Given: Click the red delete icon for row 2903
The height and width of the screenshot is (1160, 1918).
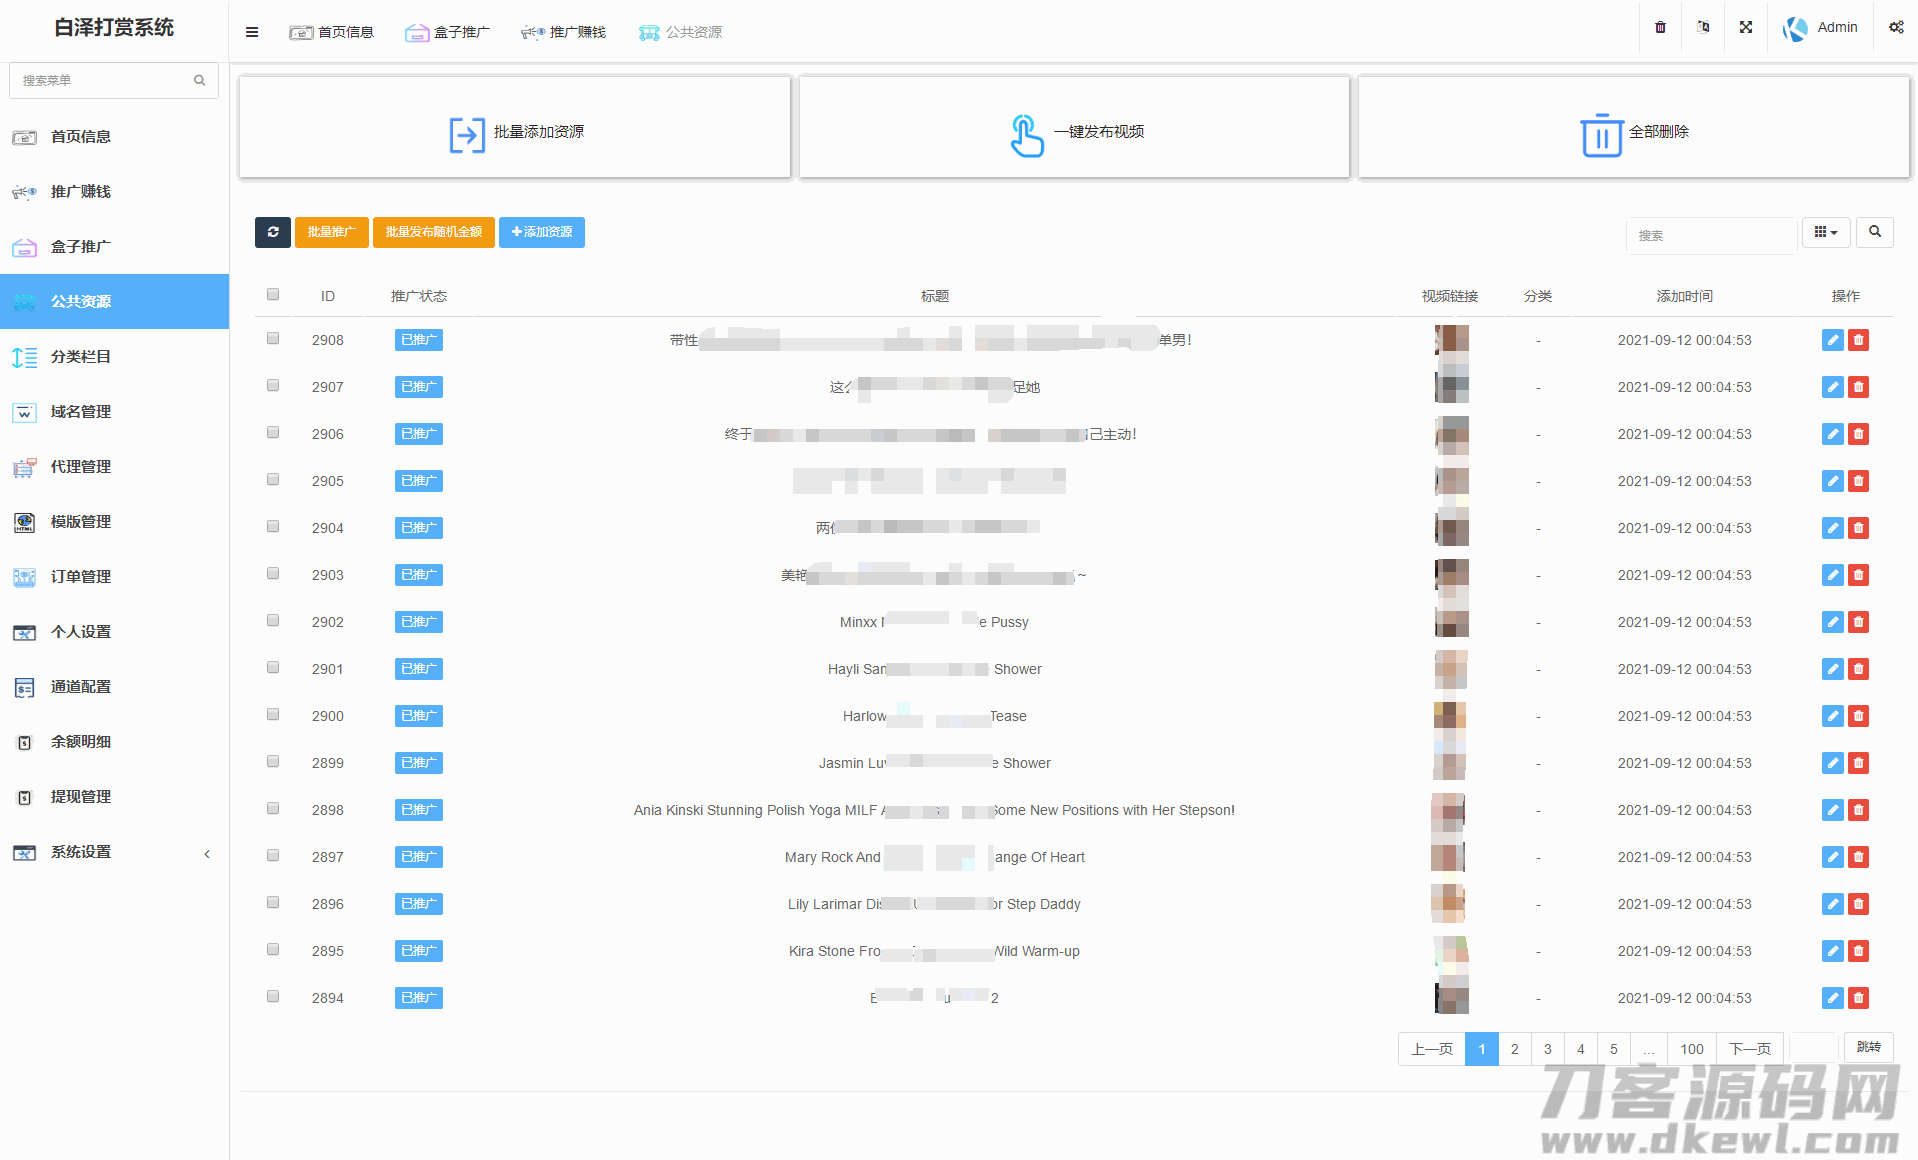Looking at the screenshot, I should pyautogui.click(x=1858, y=575).
